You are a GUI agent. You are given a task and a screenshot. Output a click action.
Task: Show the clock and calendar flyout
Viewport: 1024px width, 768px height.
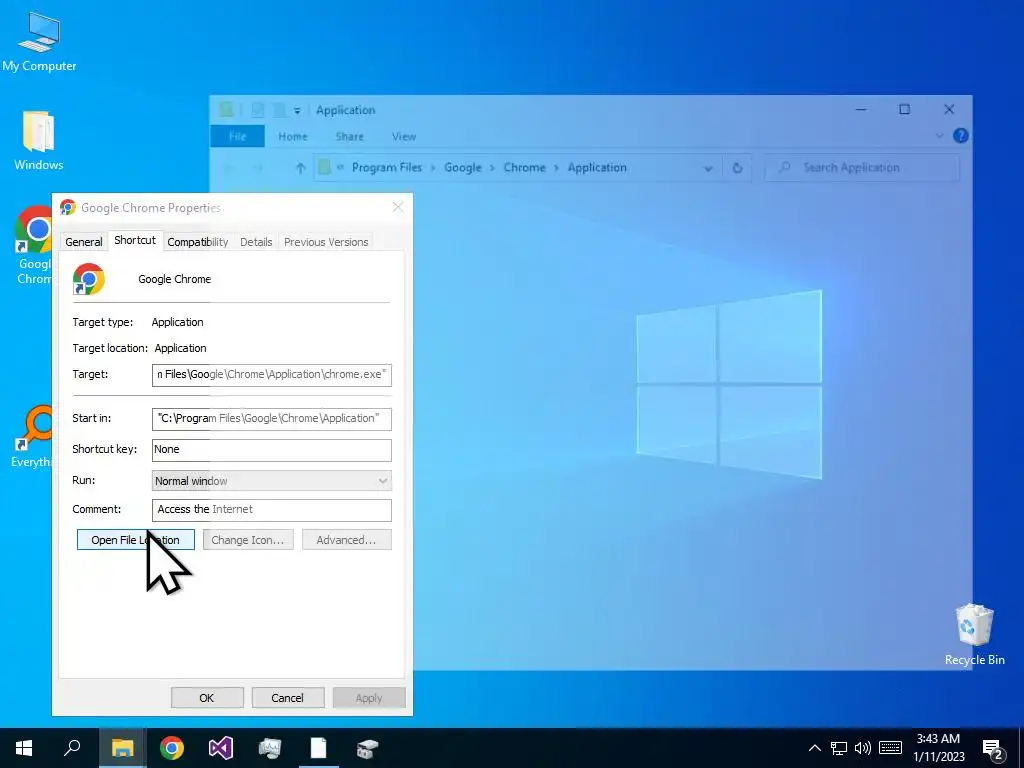pos(938,748)
